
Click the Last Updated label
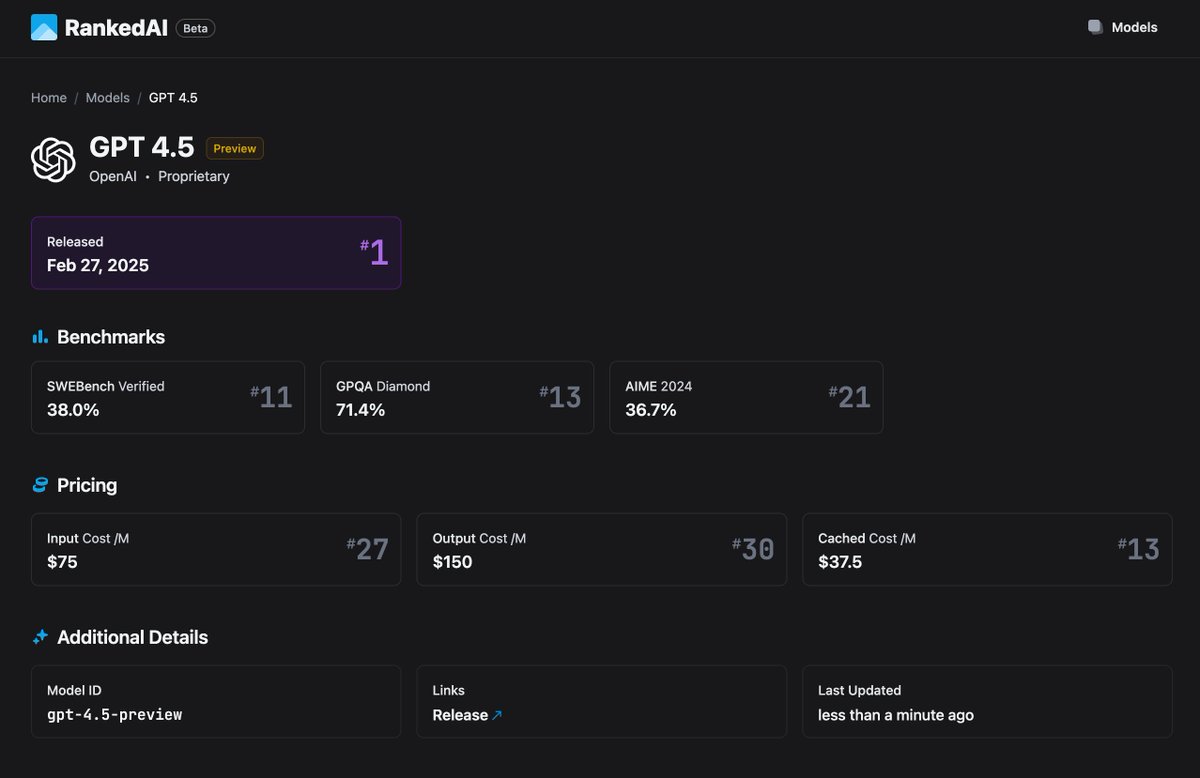860,690
